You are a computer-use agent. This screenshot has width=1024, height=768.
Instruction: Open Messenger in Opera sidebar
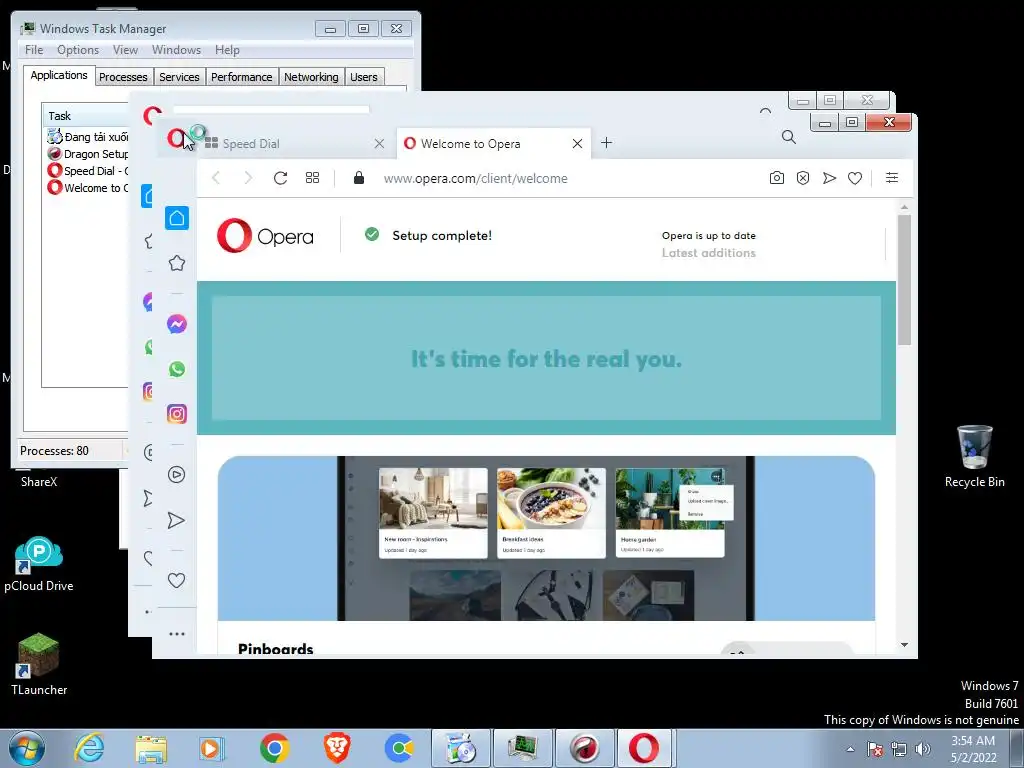pos(176,324)
